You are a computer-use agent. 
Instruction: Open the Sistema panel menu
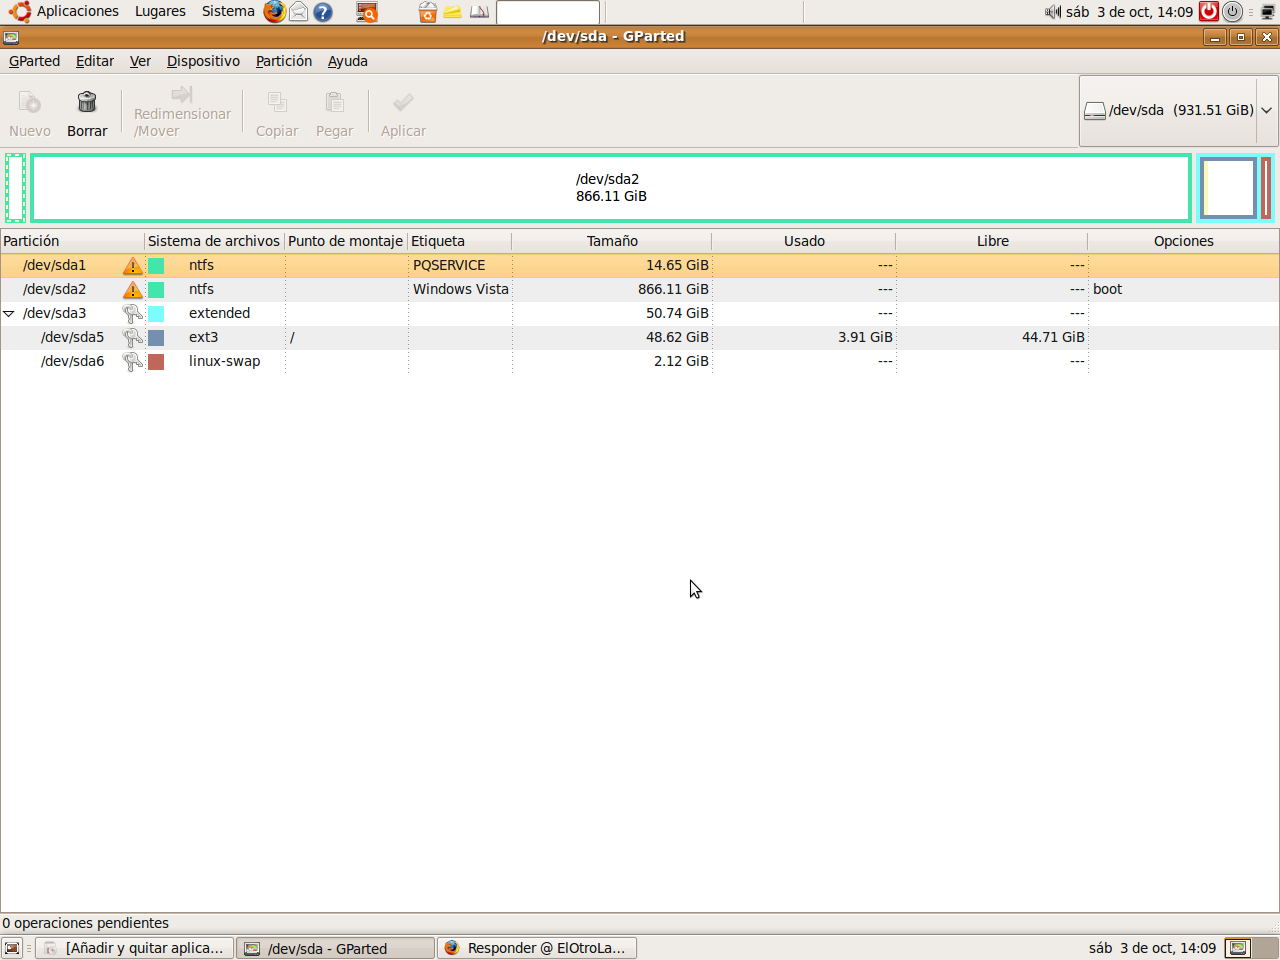[x=228, y=12]
